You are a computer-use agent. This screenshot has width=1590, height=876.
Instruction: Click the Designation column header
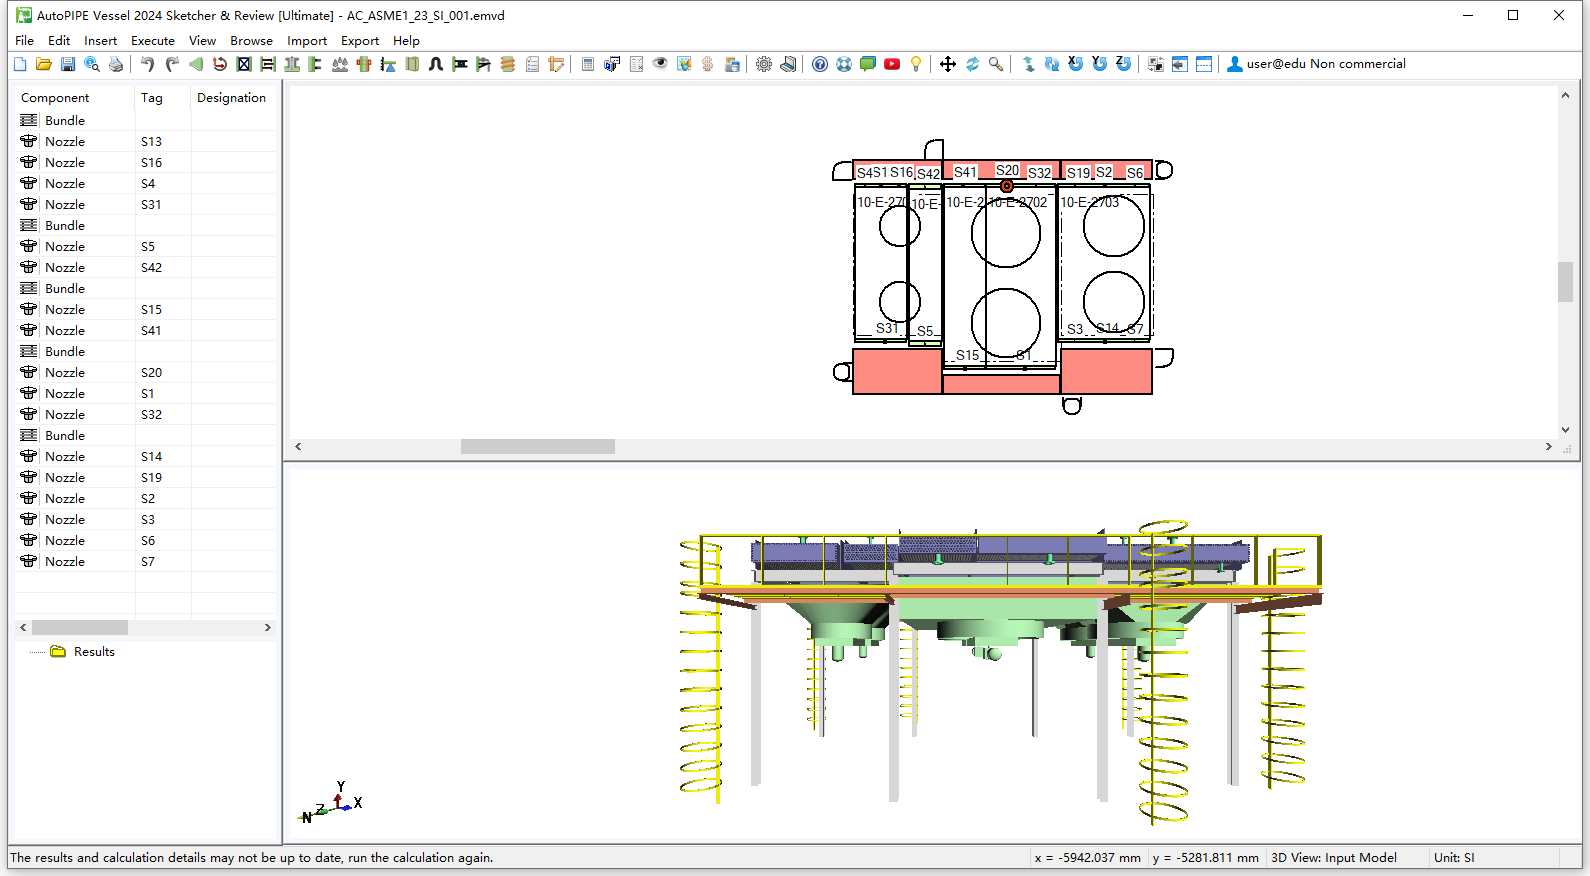pyautogui.click(x=233, y=98)
